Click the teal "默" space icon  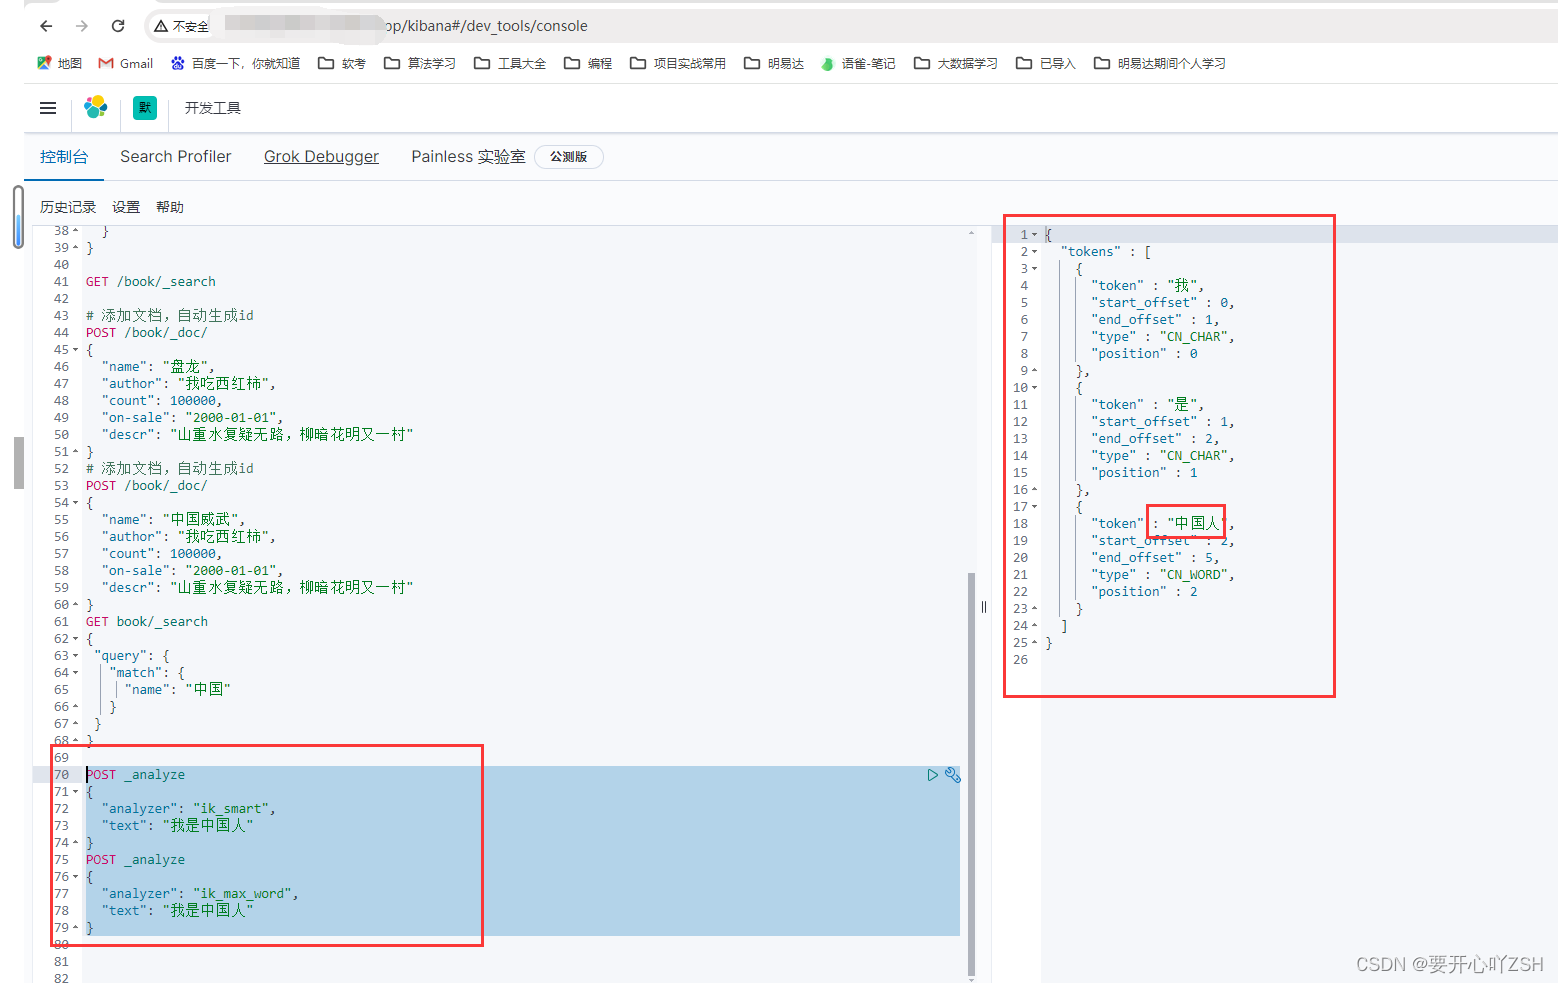(144, 108)
